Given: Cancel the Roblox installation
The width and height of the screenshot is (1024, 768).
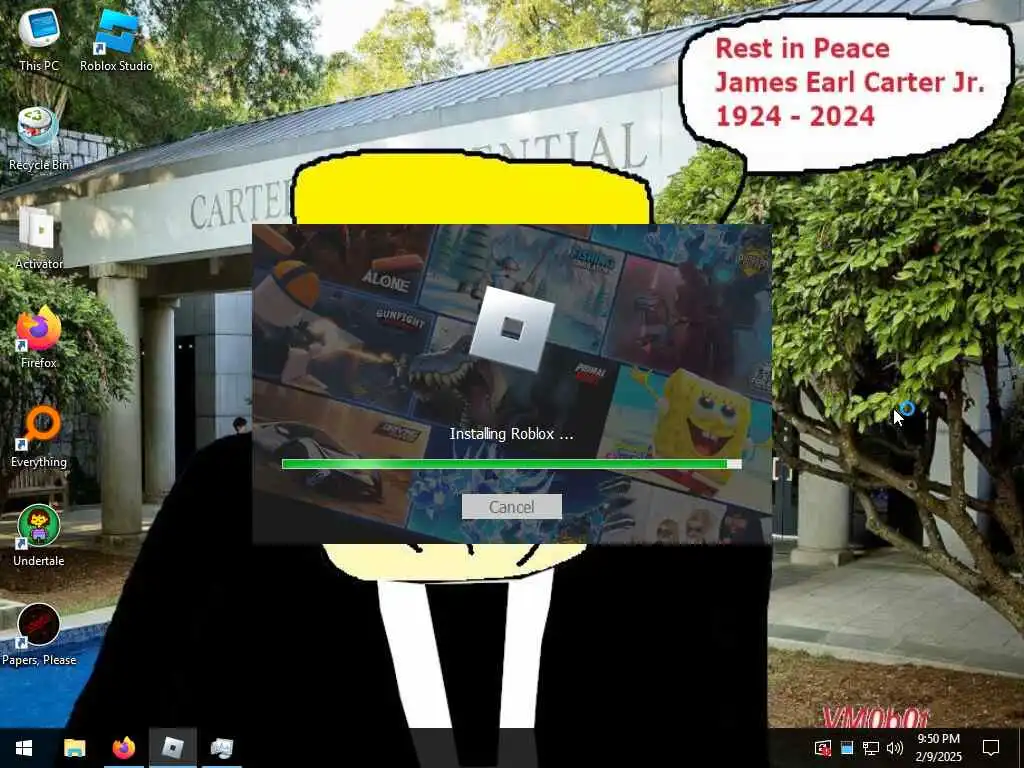Looking at the screenshot, I should [x=511, y=507].
